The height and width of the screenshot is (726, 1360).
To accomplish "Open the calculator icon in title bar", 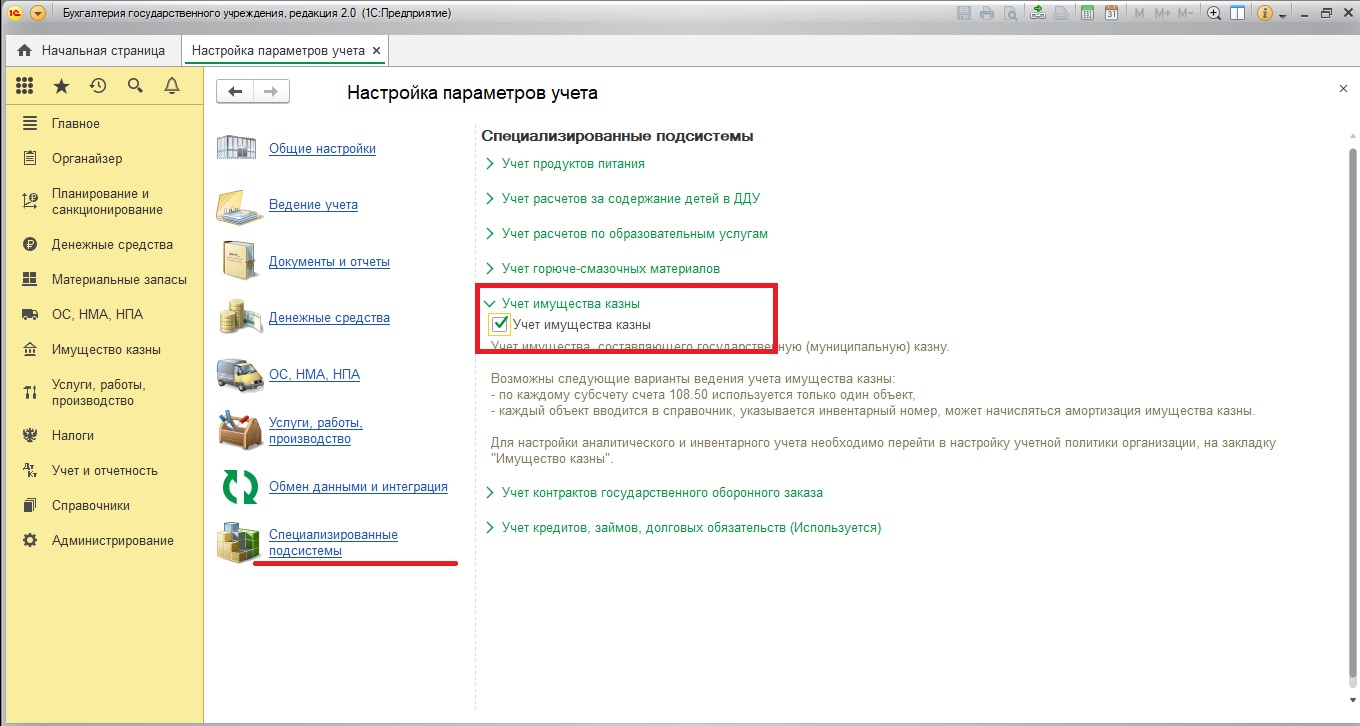I will 1087,14.
